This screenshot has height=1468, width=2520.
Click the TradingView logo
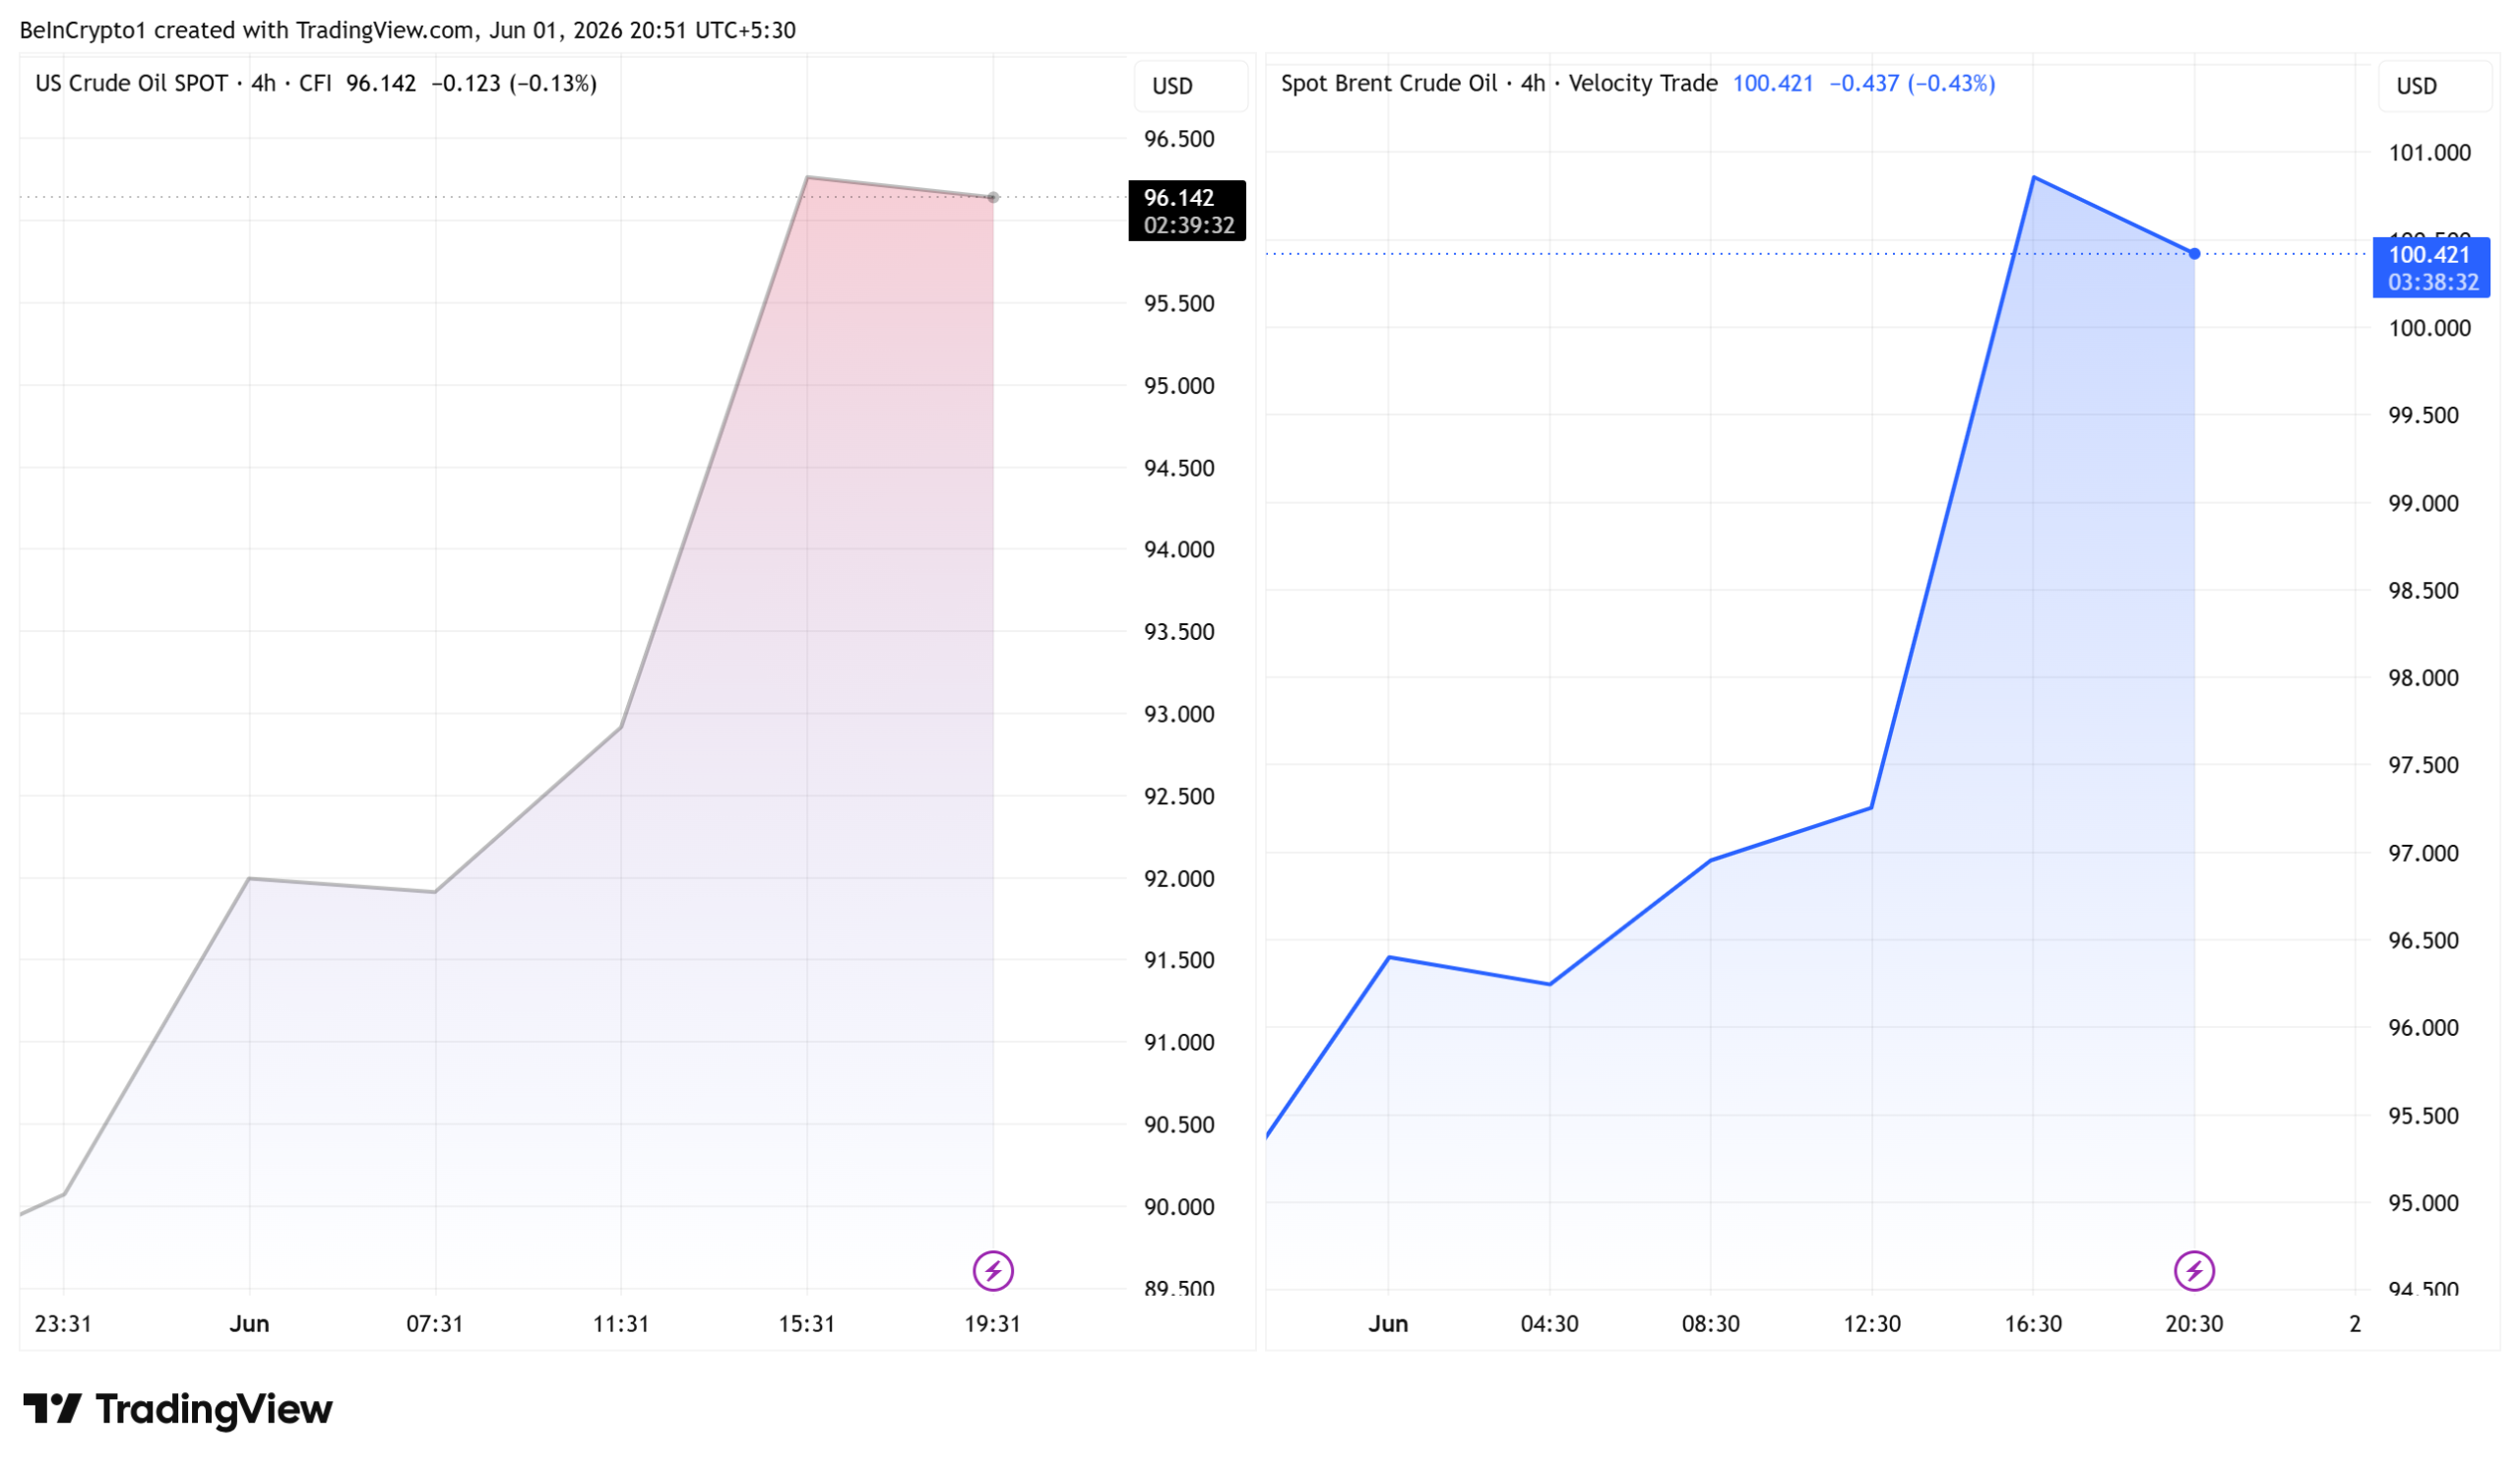(177, 1409)
